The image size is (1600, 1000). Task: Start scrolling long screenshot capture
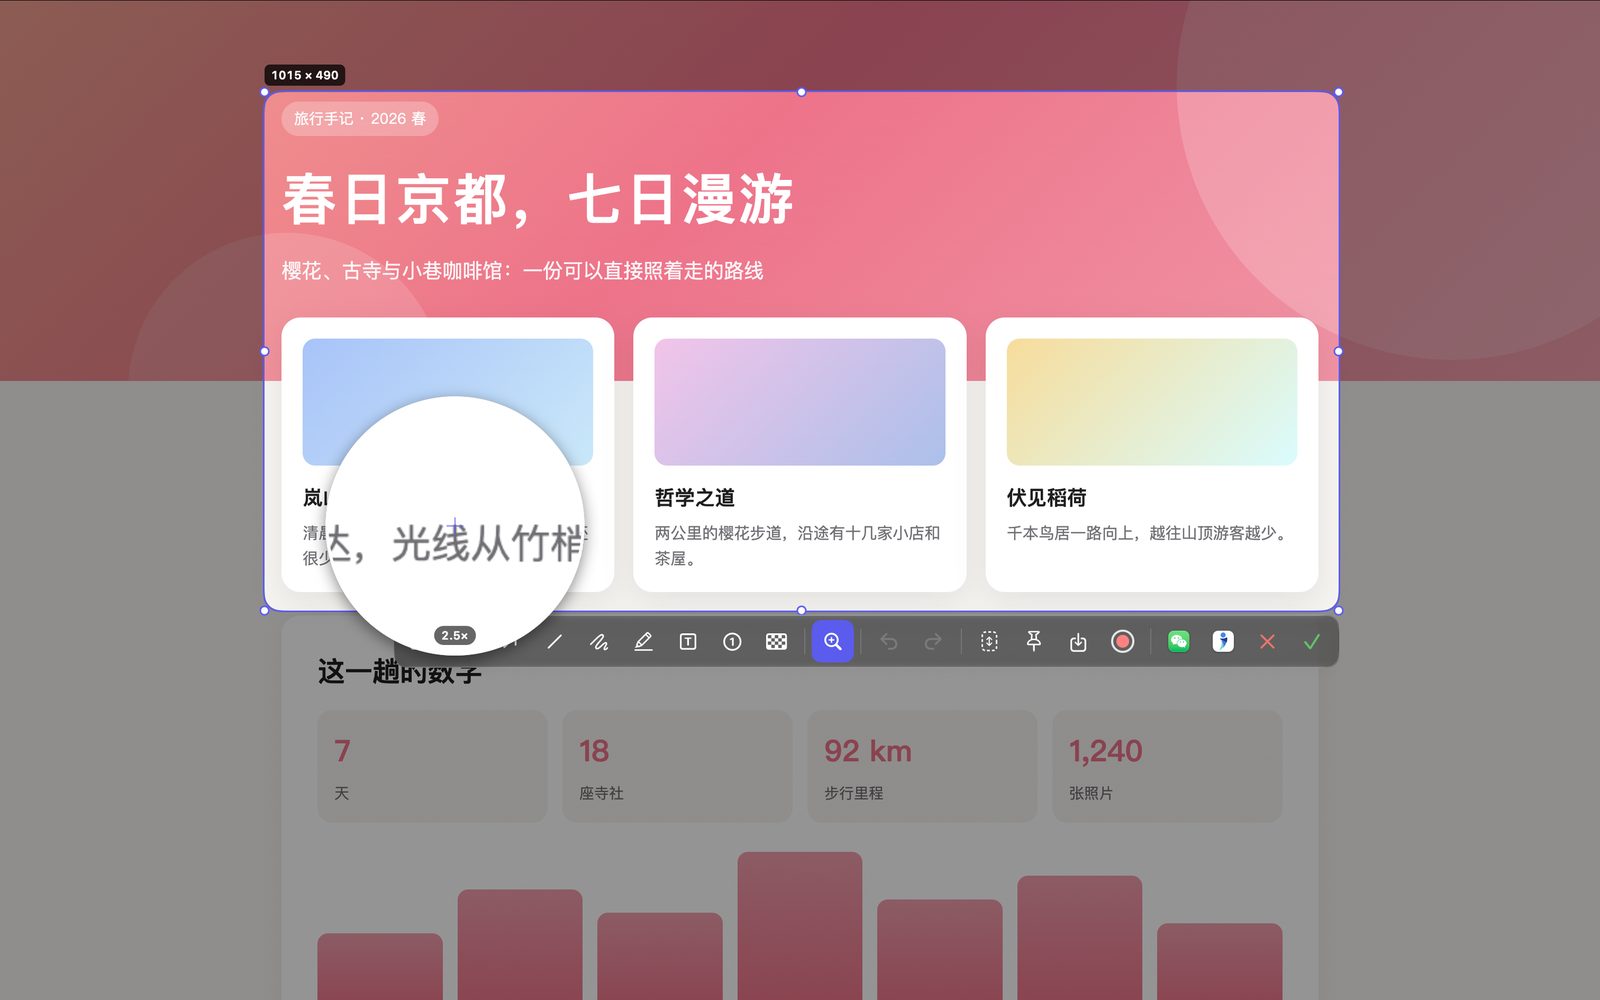point(989,642)
